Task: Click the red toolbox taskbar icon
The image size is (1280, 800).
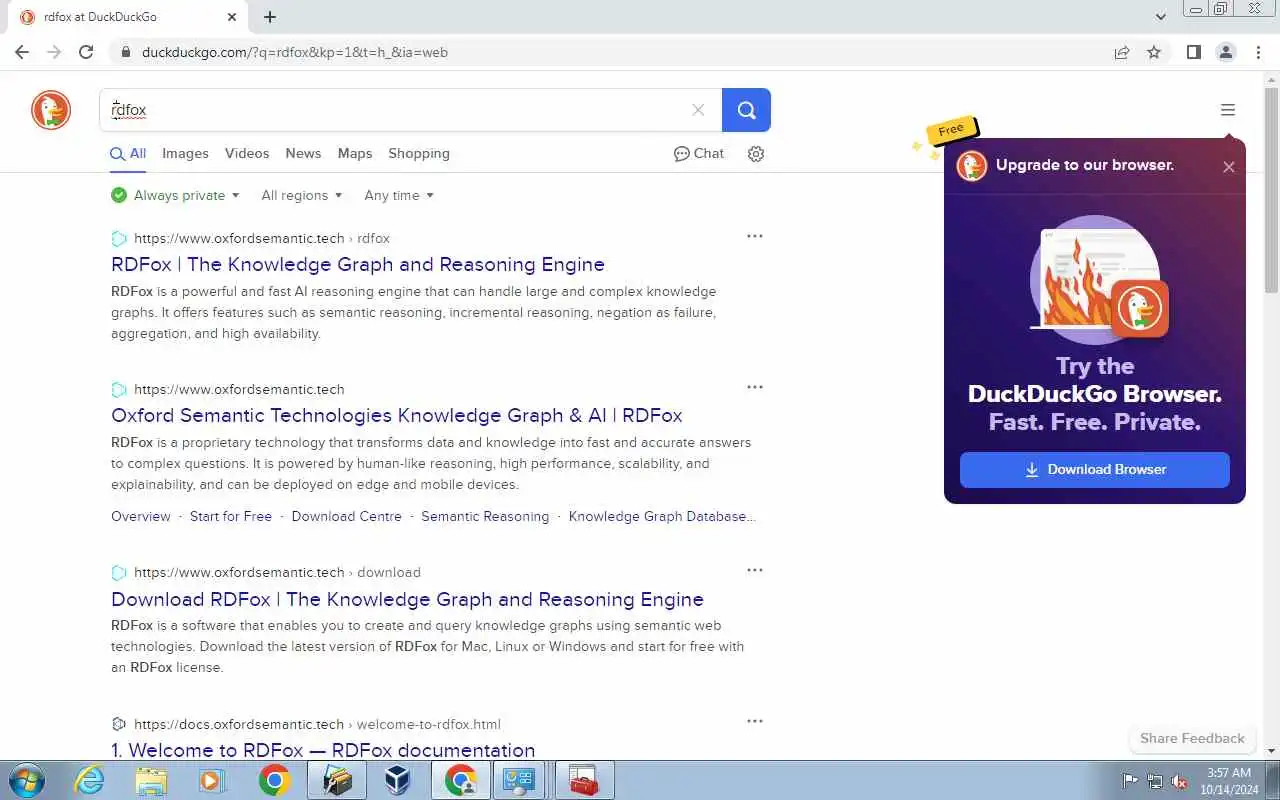Action: click(x=584, y=780)
